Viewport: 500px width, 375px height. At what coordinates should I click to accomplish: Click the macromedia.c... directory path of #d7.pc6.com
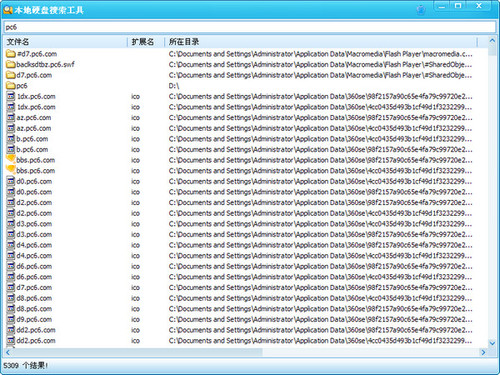[320, 54]
